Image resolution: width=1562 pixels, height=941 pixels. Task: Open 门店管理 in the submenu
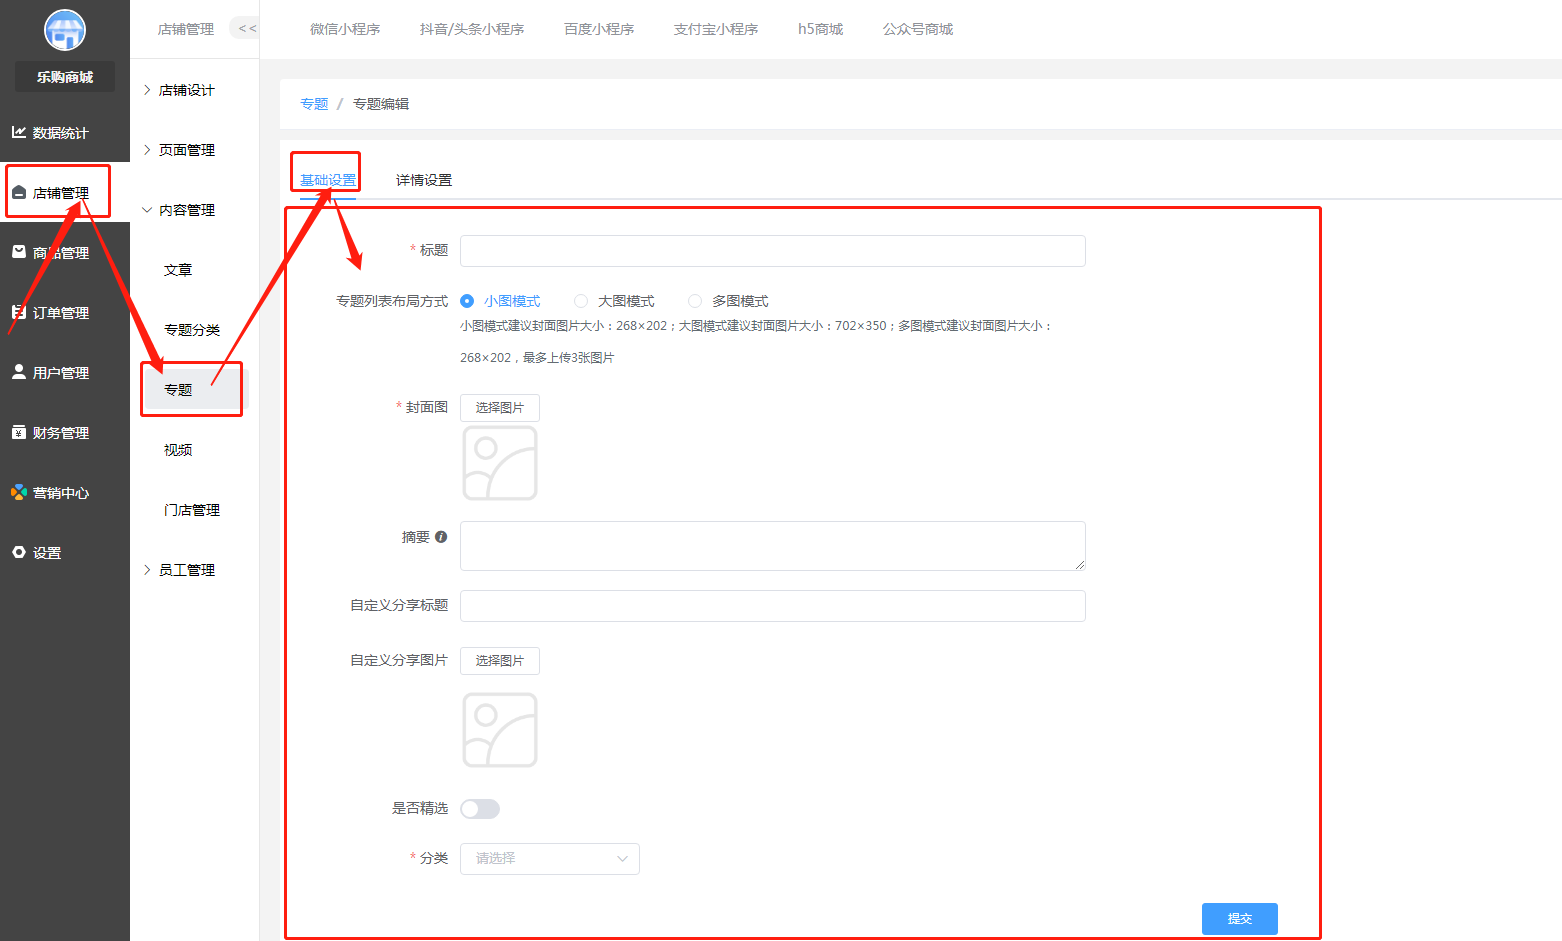pos(192,510)
